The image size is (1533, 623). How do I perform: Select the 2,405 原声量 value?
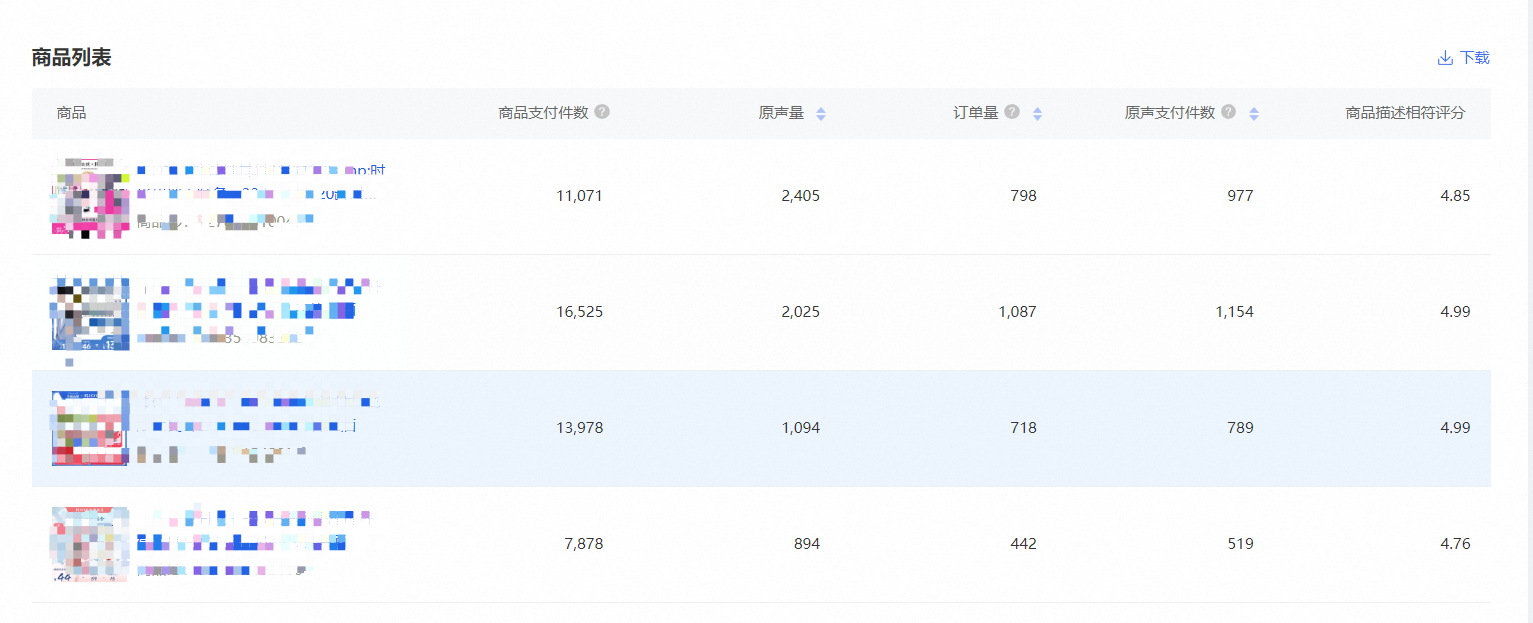pyautogui.click(x=801, y=196)
